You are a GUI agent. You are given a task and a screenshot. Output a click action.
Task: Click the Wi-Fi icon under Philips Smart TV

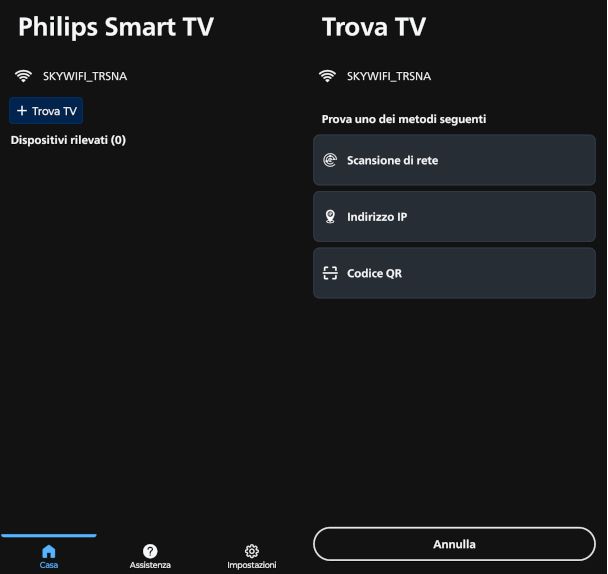23,76
